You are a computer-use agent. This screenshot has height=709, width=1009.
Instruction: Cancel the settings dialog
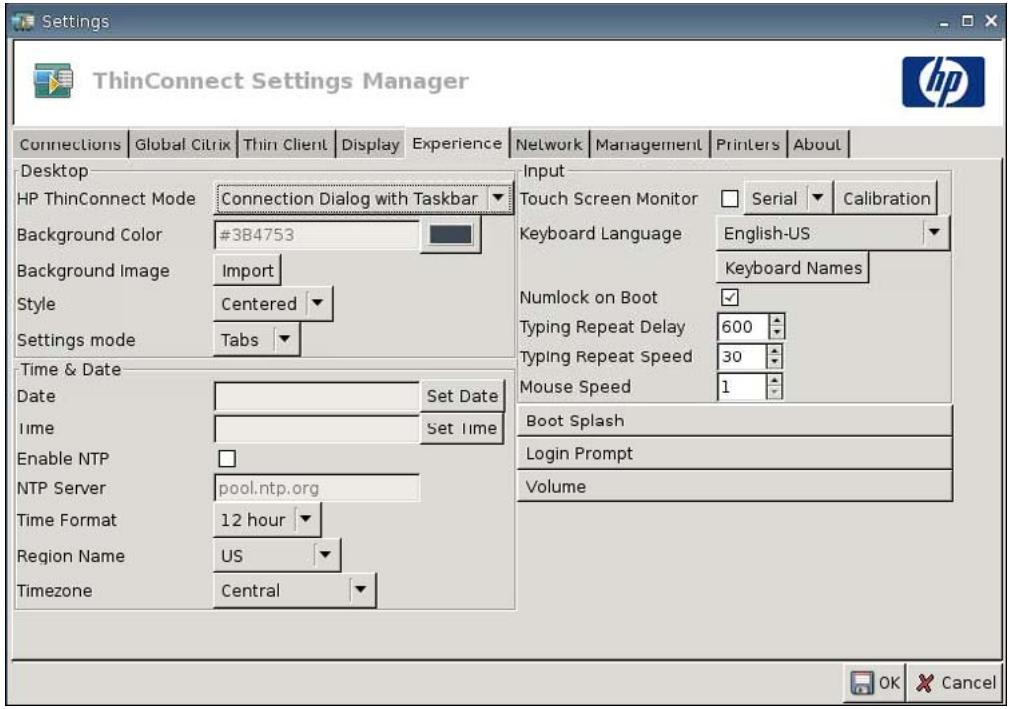click(x=956, y=683)
